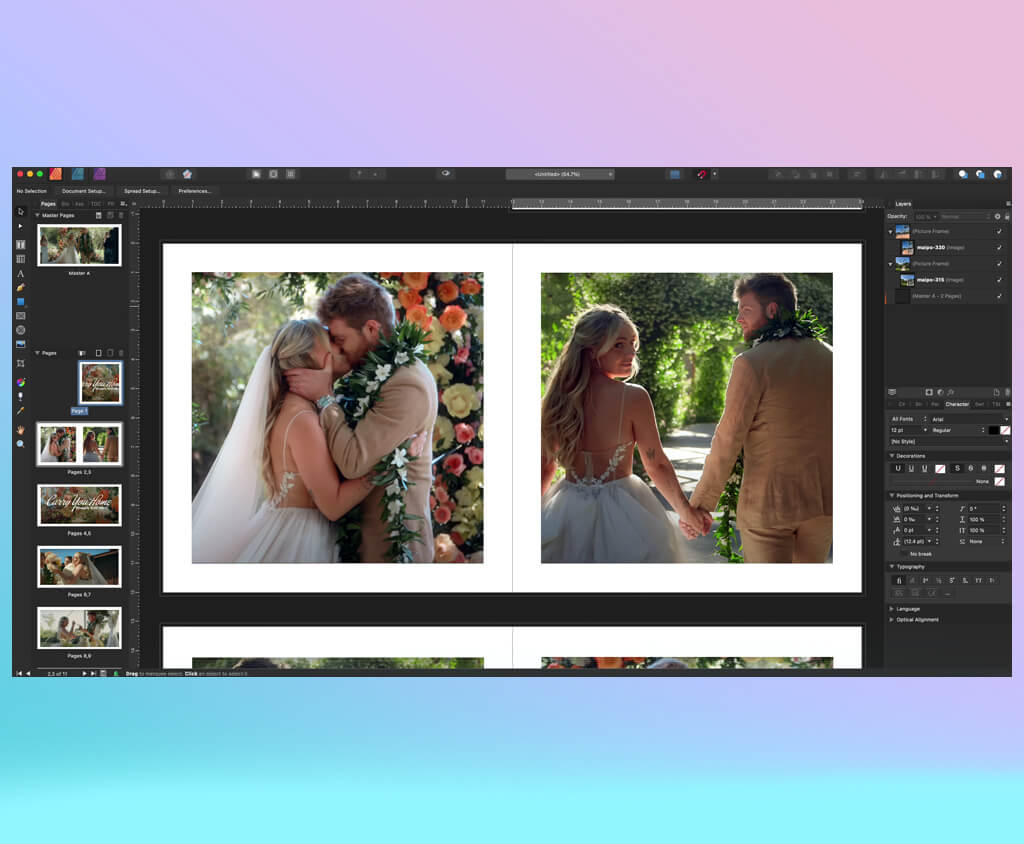Screen dimensions: 1024x844
Task: Switch to the Pages panel tab
Action: (48, 204)
